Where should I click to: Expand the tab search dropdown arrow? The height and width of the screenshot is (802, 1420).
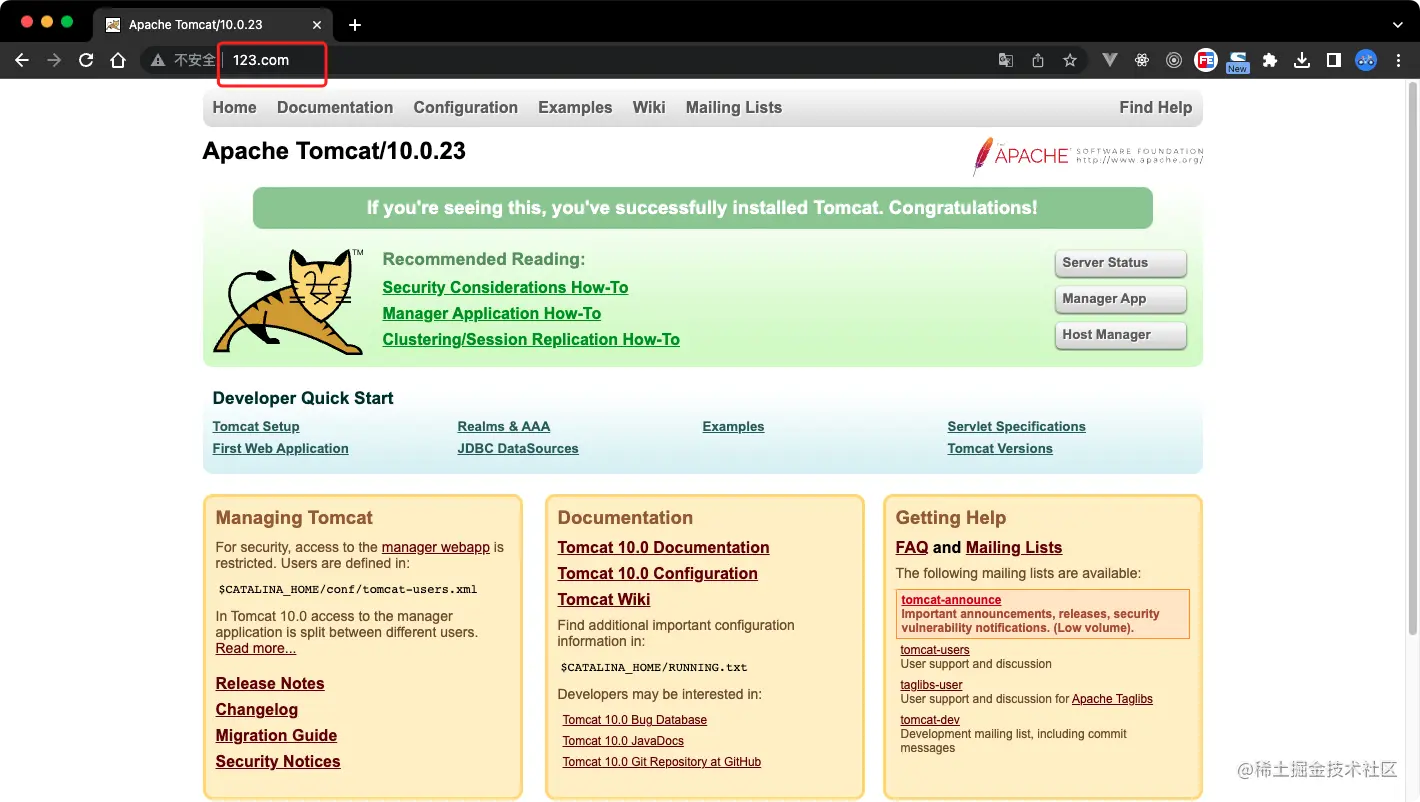click(1398, 25)
